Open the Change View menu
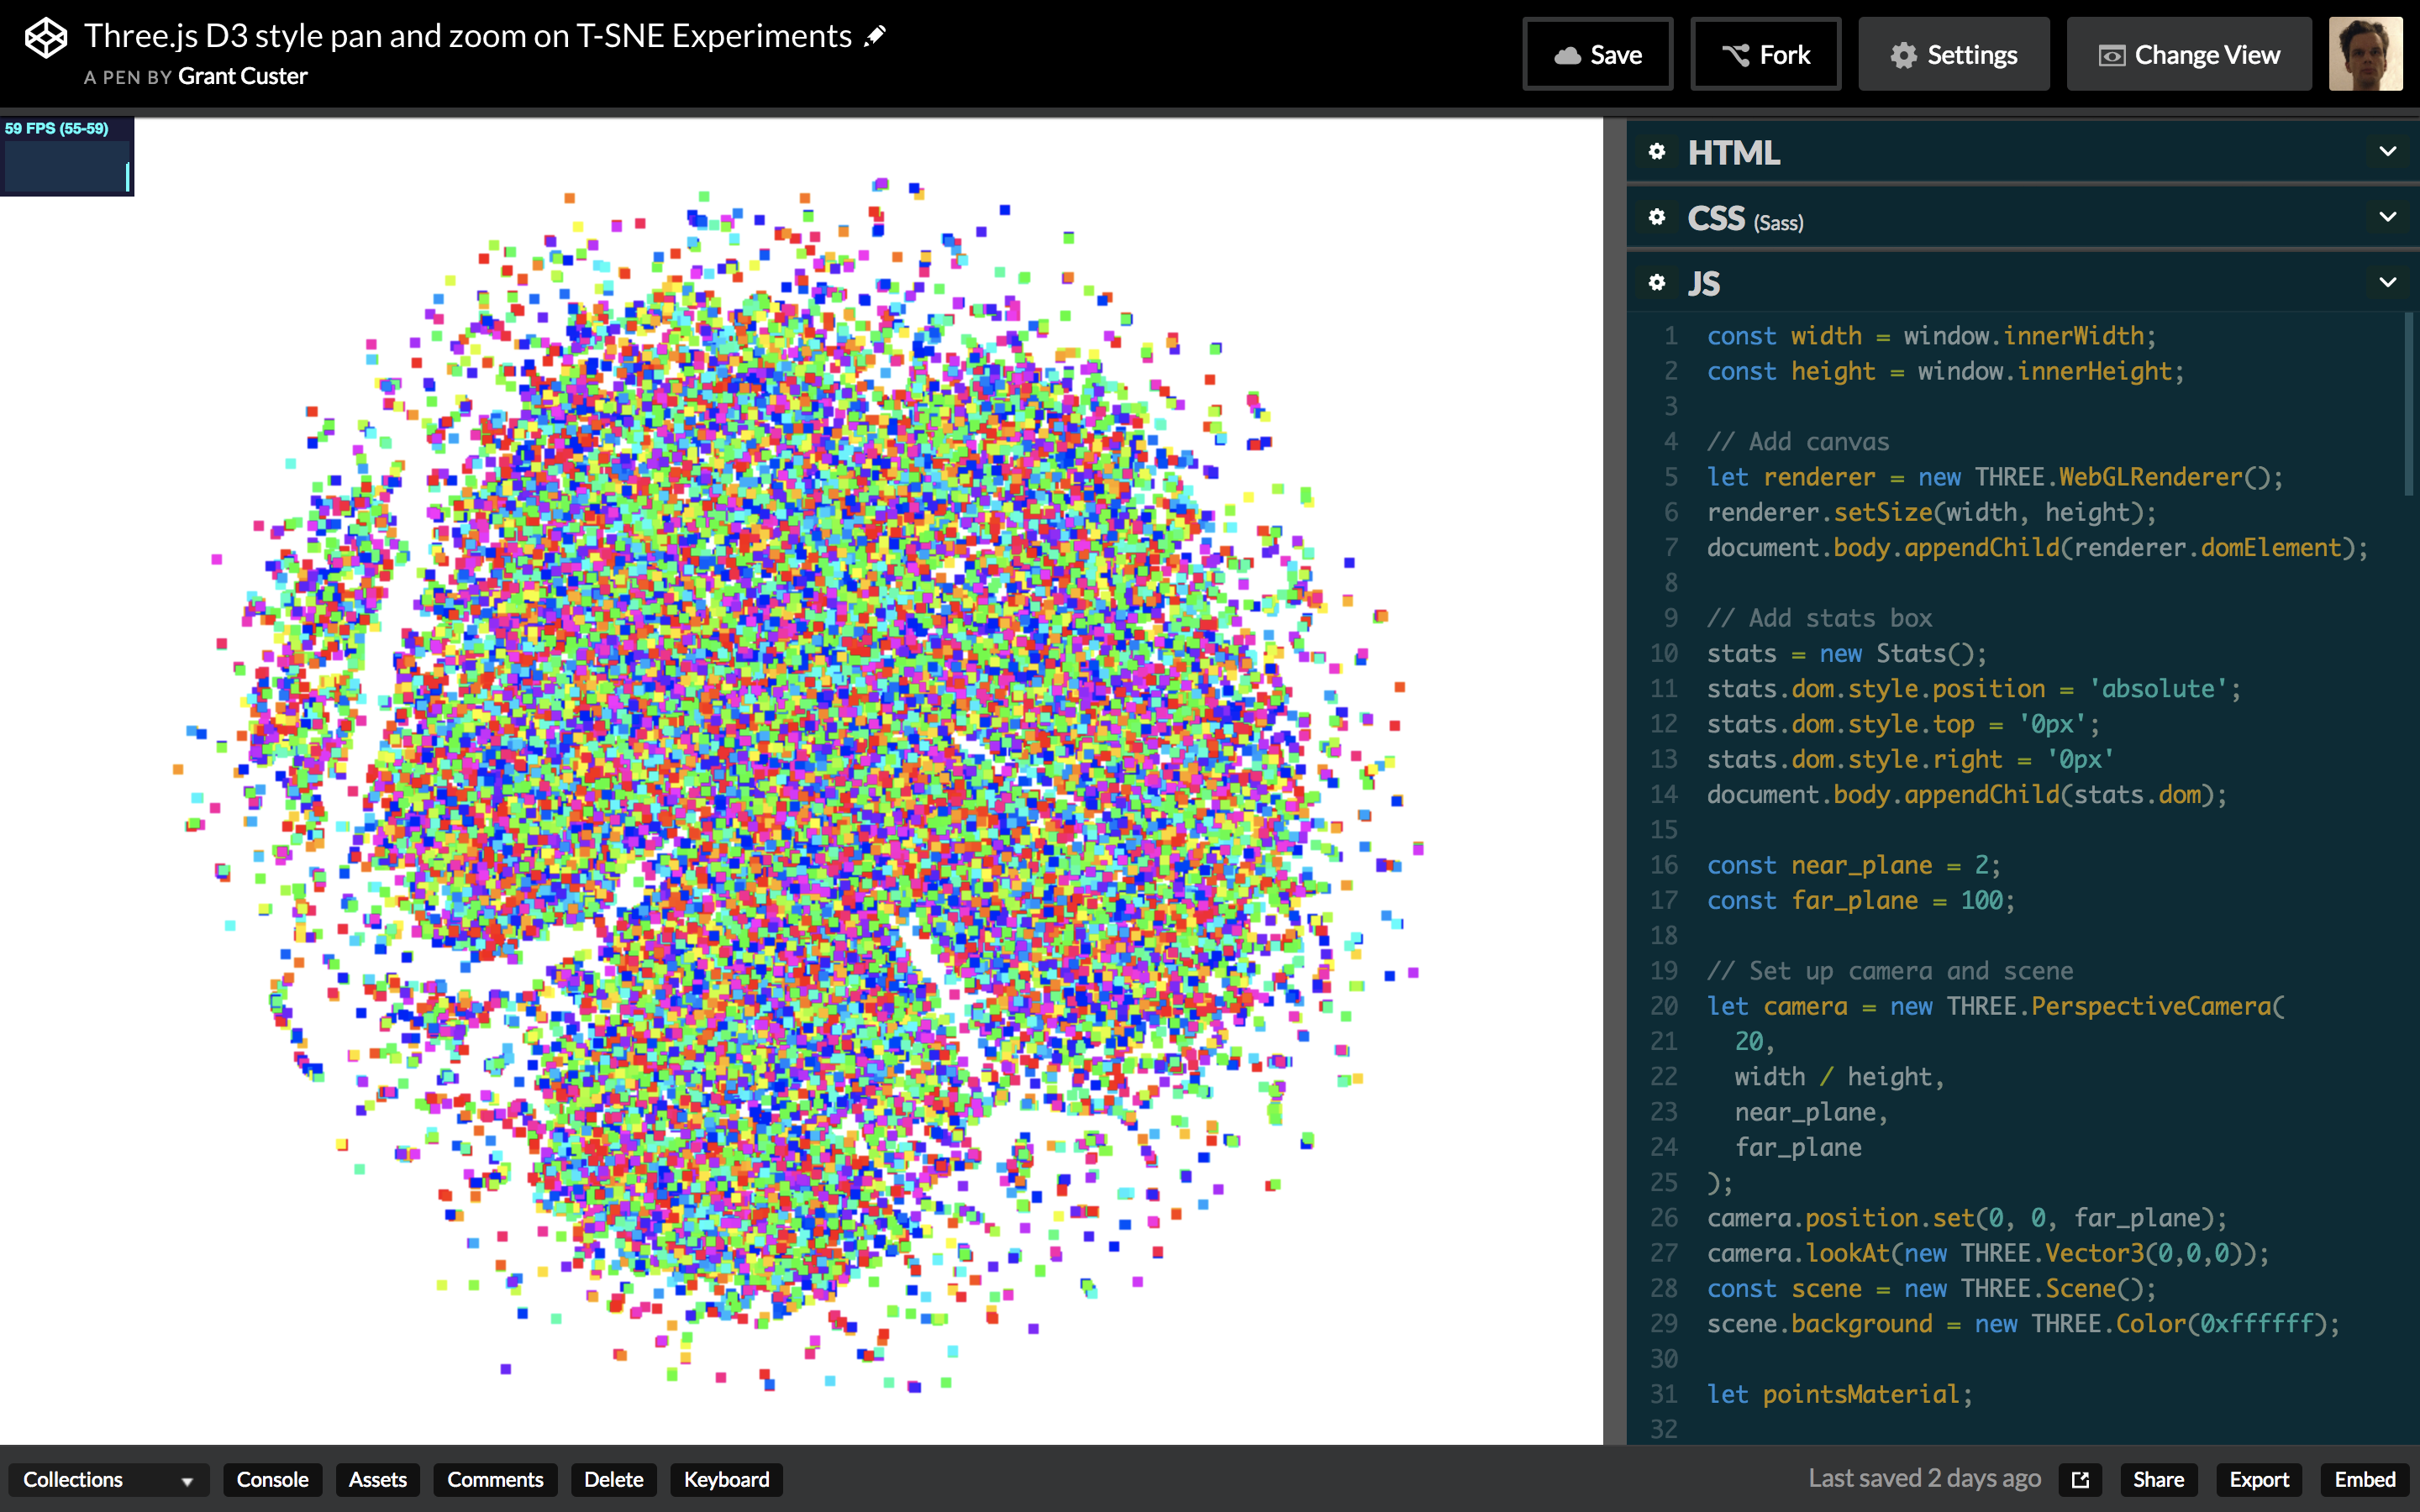 [x=2188, y=55]
